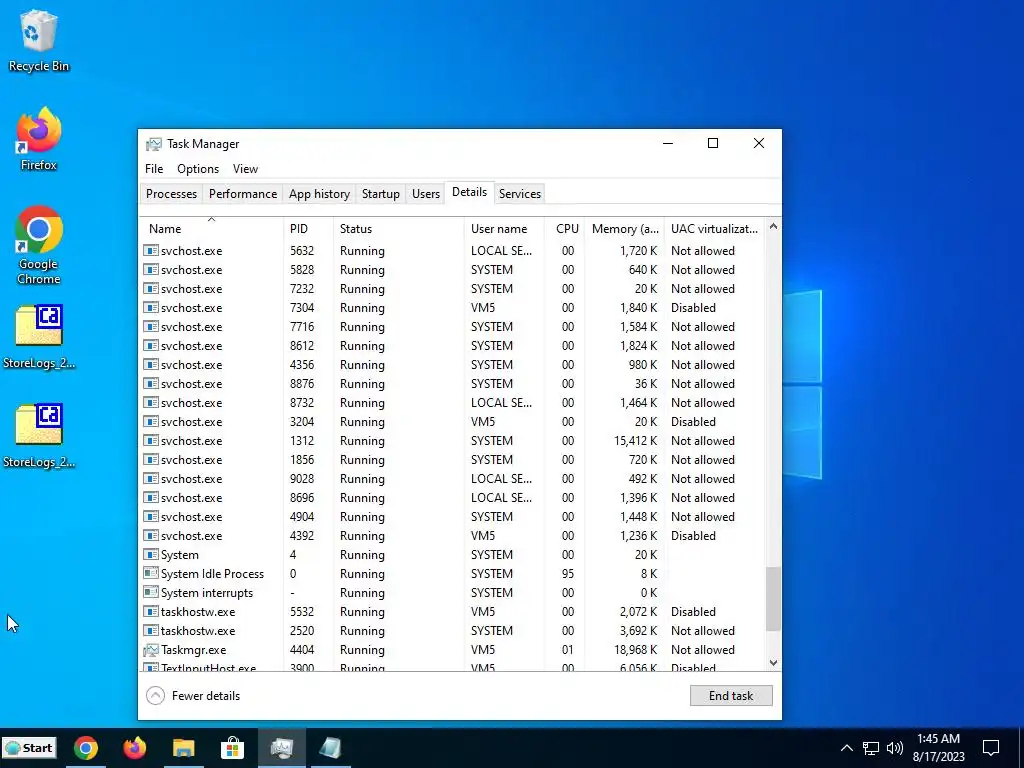Screen dimensions: 1024x768
Task: Open the notification center icon
Action: point(991,748)
